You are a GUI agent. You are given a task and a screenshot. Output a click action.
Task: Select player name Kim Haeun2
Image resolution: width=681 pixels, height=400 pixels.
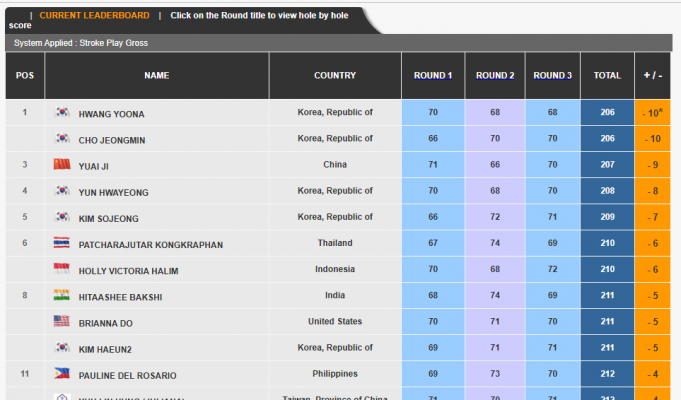[106, 348]
